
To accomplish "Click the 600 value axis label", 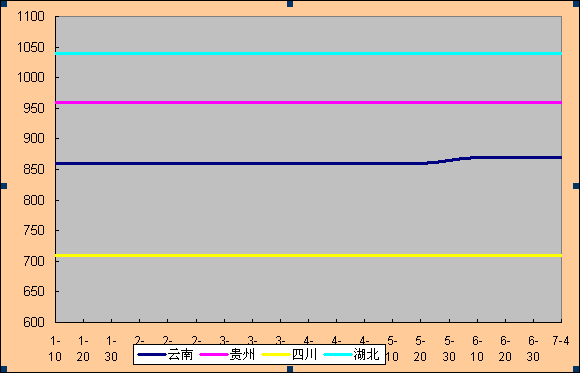I will tap(34, 322).
